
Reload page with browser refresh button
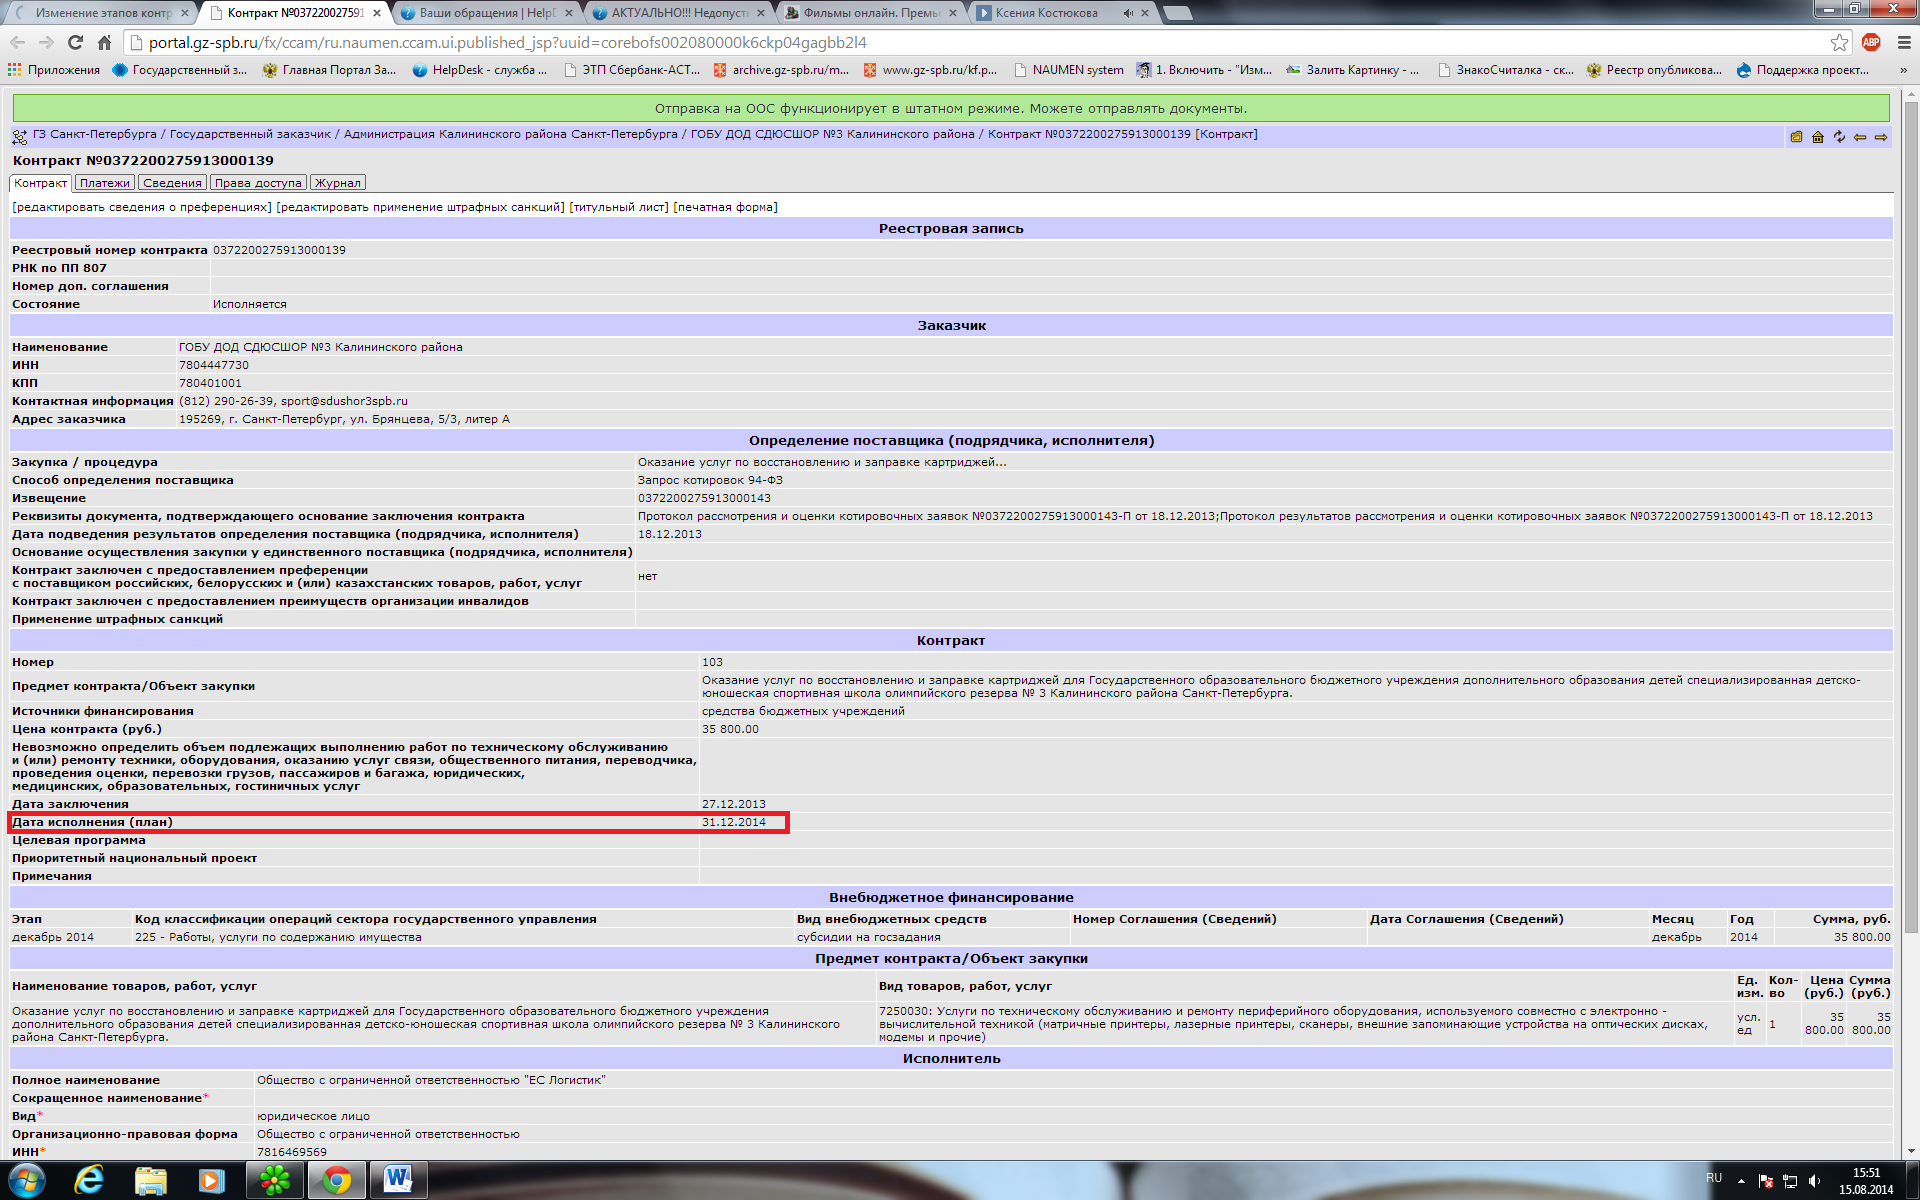point(75,42)
